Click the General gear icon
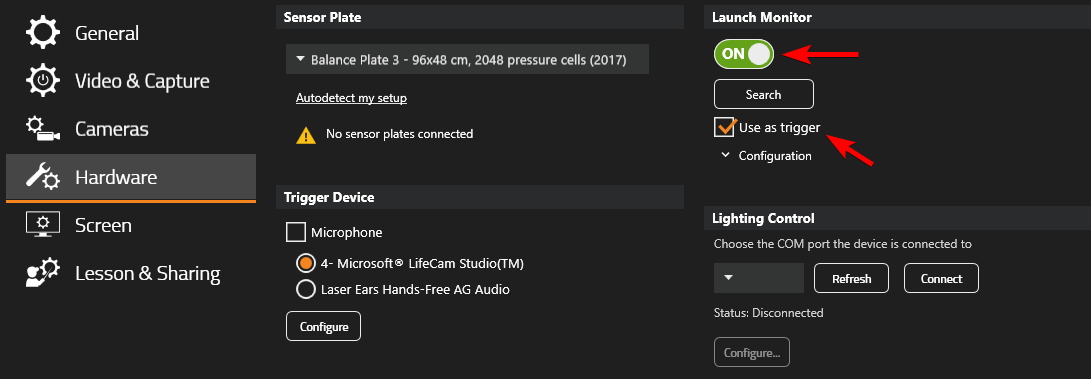Image resolution: width=1091 pixels, height=379 pixels. pos(42,33)
